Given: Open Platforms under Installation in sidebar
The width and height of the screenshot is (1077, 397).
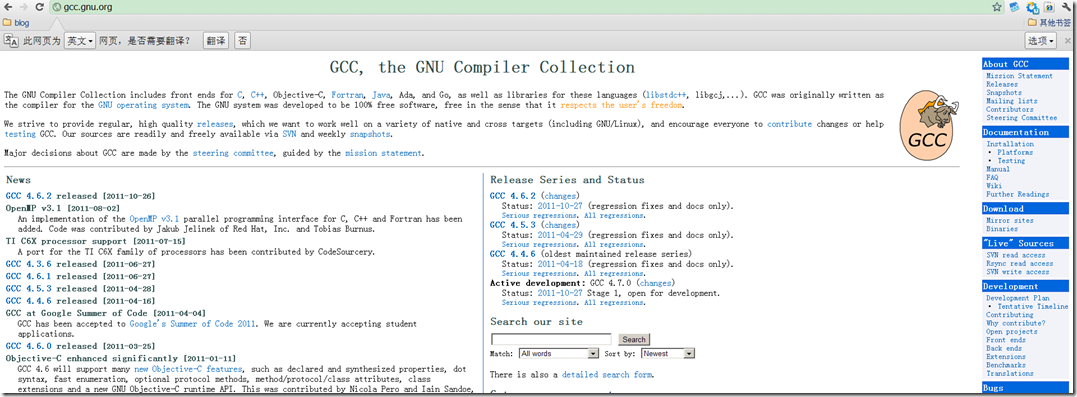Looking at the screenshot, I should pyautogui.click(x=1015, y=152).
